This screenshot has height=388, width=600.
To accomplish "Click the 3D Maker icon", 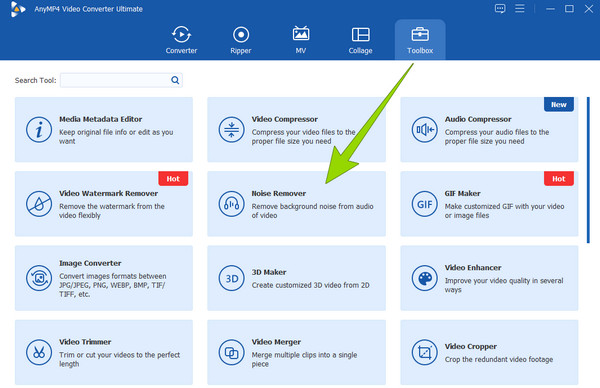I will click(x=232, y=278).
